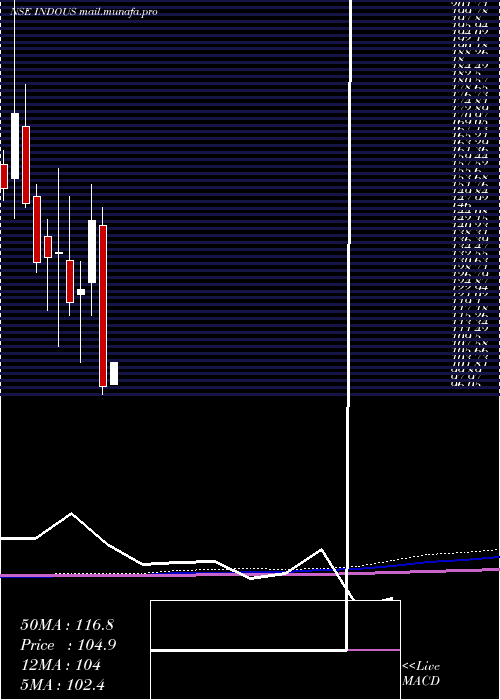Click the white MACD histogram box outline
Image resolution: width=500 pixels, height=700 pixels.
[x=275, y=650]
